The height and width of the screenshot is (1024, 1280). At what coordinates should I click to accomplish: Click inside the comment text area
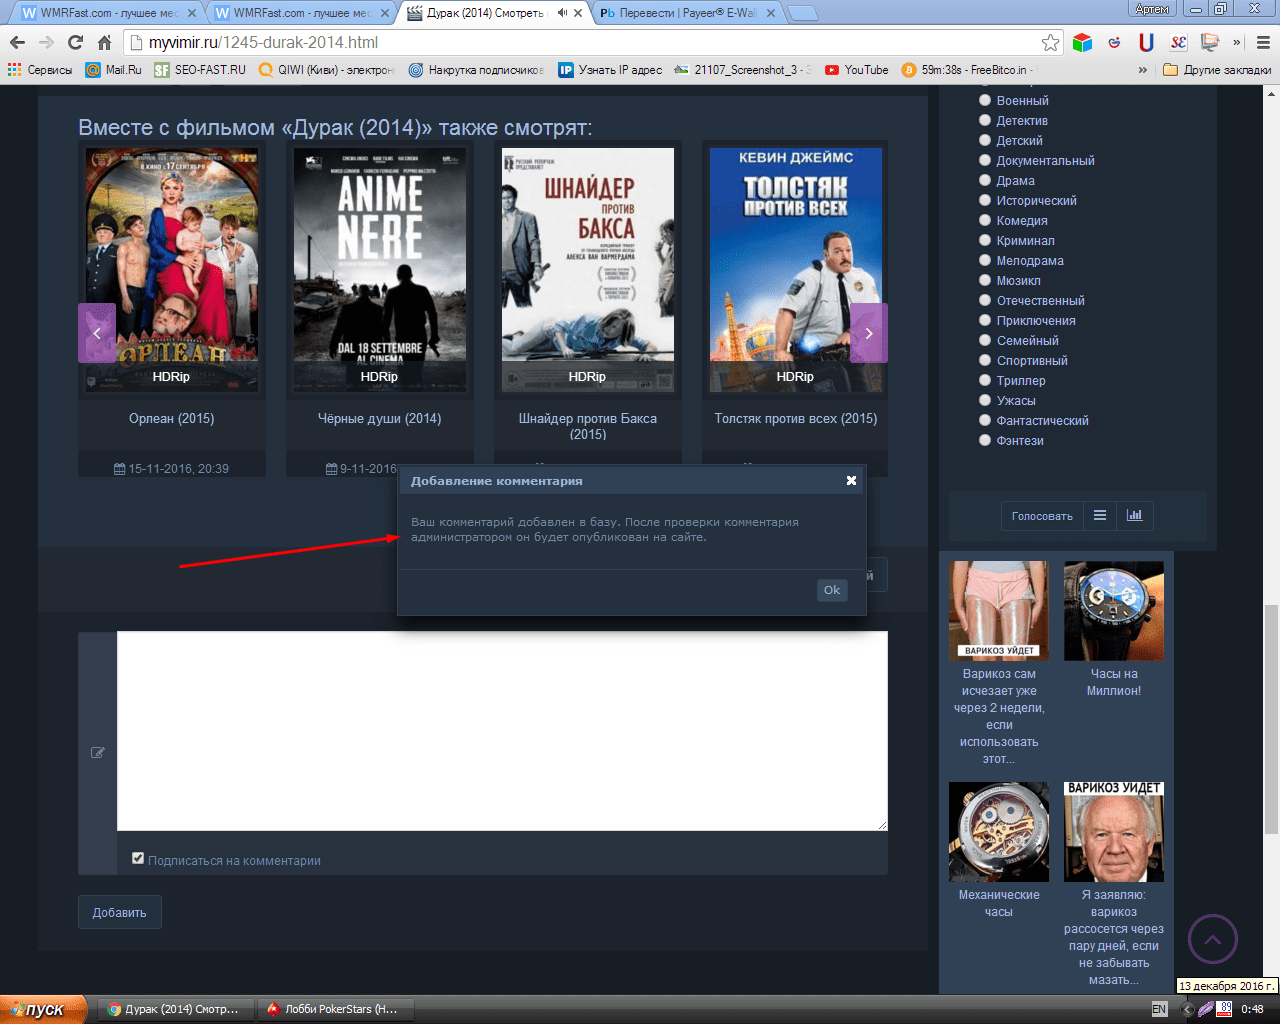(x=502, y=730)
